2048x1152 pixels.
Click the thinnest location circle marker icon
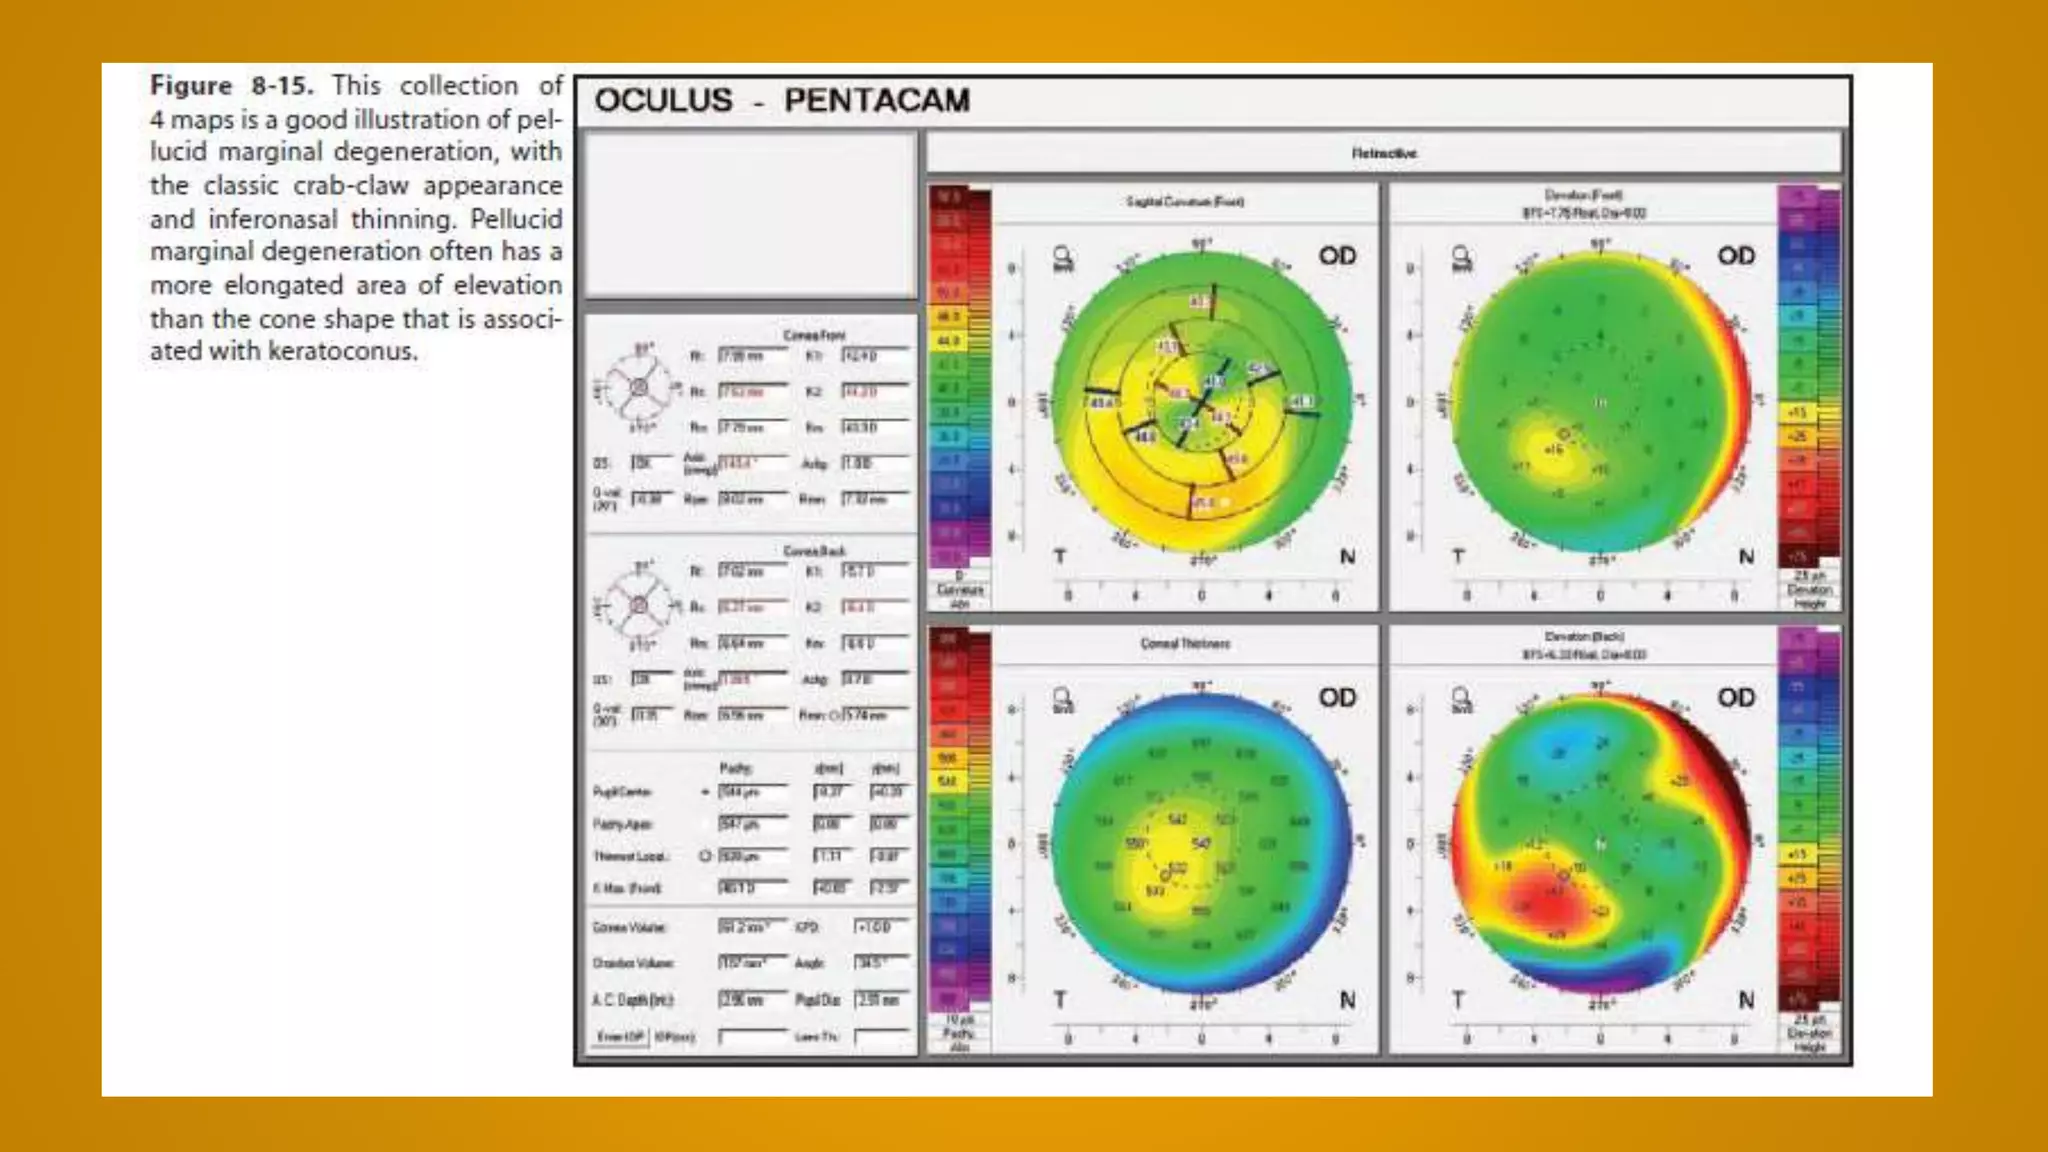pos(704,856)
